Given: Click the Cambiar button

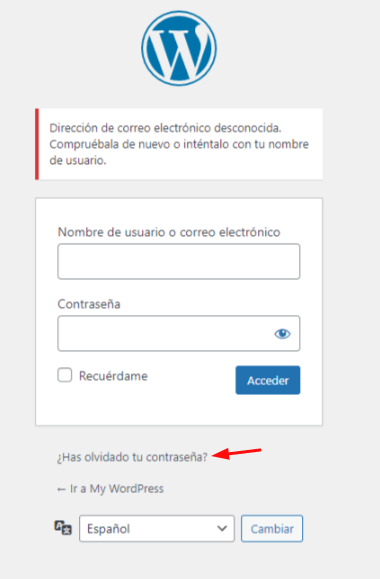Looking at the screenshot, I should pos(272,529).
